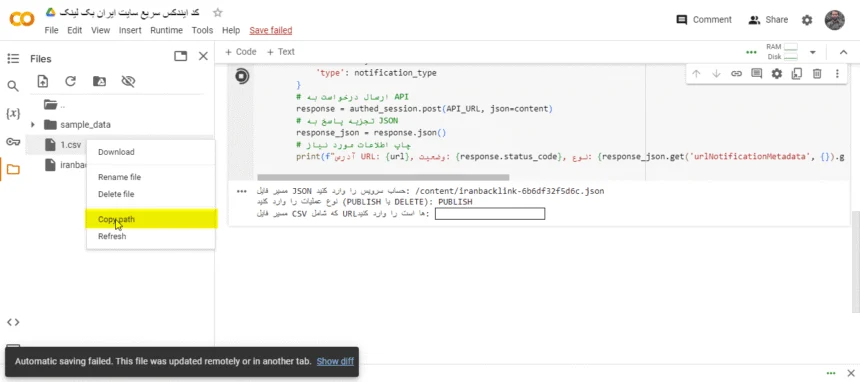Toggle show hidden files eye icon
This screenshot has height=382, width=860.
click(128, 81)
